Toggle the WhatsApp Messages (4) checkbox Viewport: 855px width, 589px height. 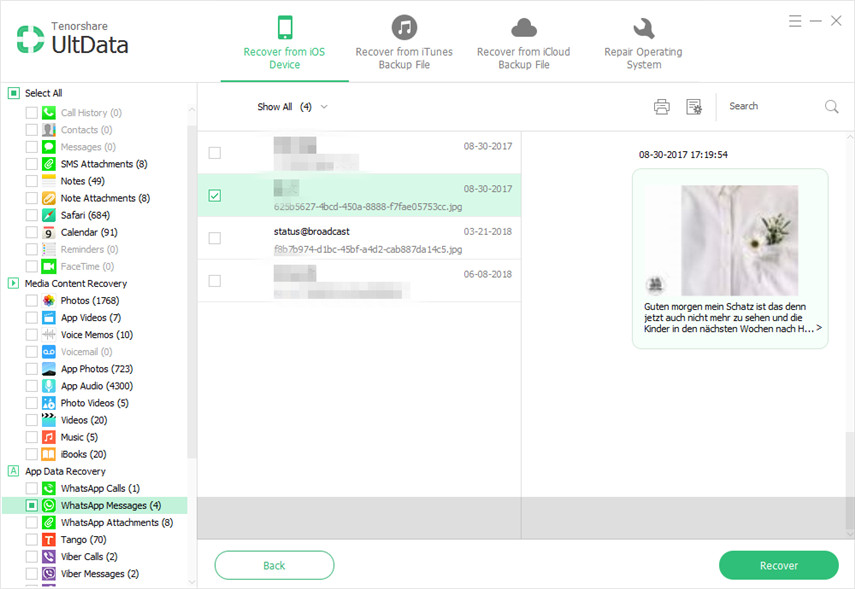[x=32, y=506]
